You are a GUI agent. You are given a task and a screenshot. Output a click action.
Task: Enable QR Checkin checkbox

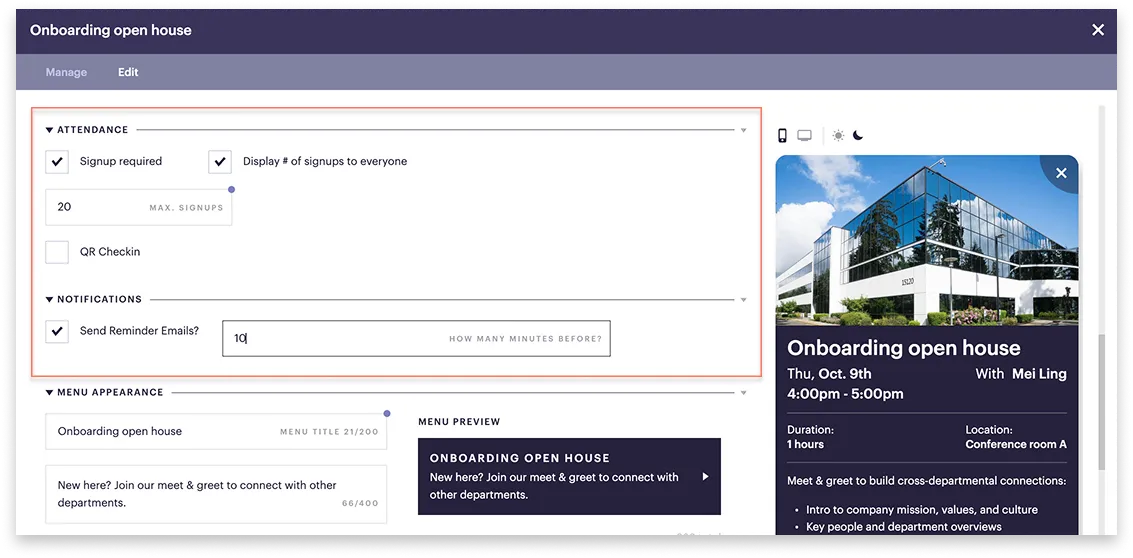click(x=57, y=252)
